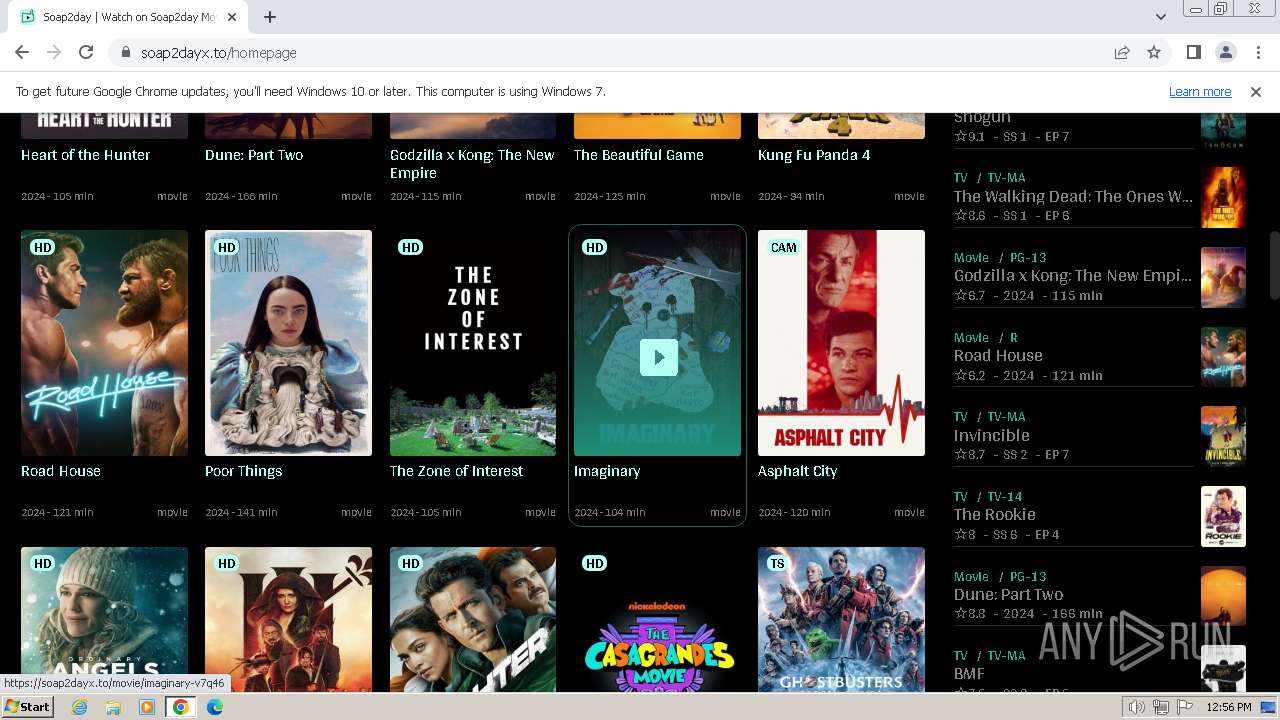This screenshot has width=1280, height=720.
Task: Open Road House in the sidebar list
Action: [998, 355]
